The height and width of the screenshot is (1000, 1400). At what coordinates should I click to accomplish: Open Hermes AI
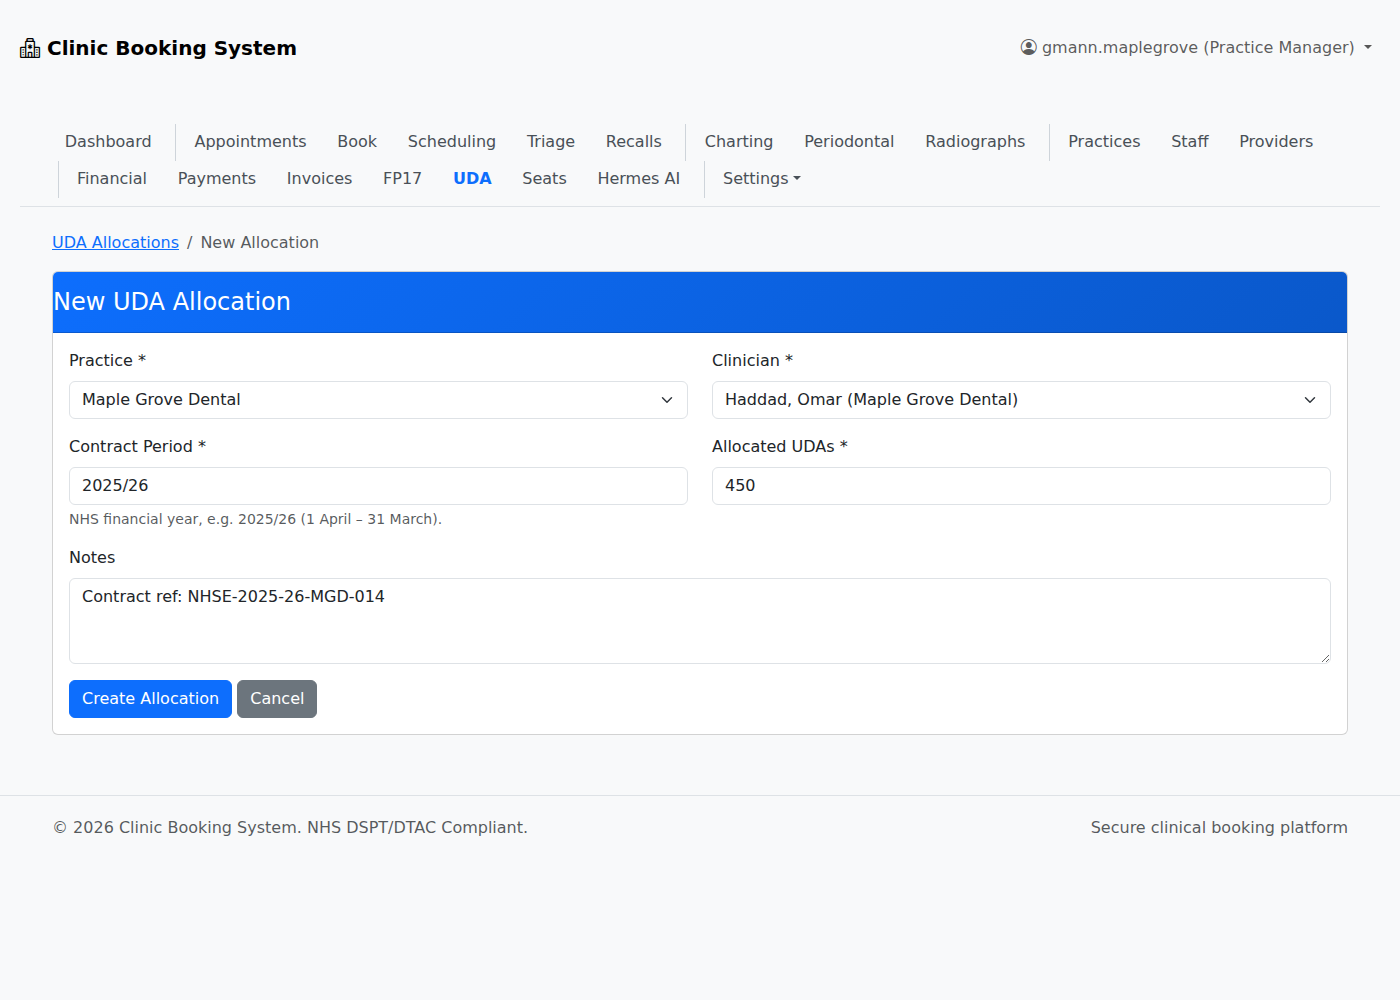pos(639,178)
